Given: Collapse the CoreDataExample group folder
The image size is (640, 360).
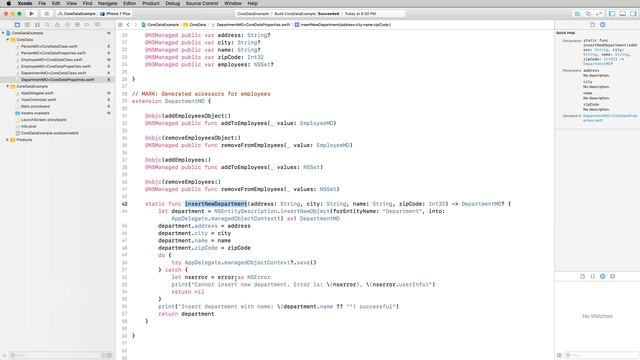Looking at the screenshot, I should tap(8, 87).
